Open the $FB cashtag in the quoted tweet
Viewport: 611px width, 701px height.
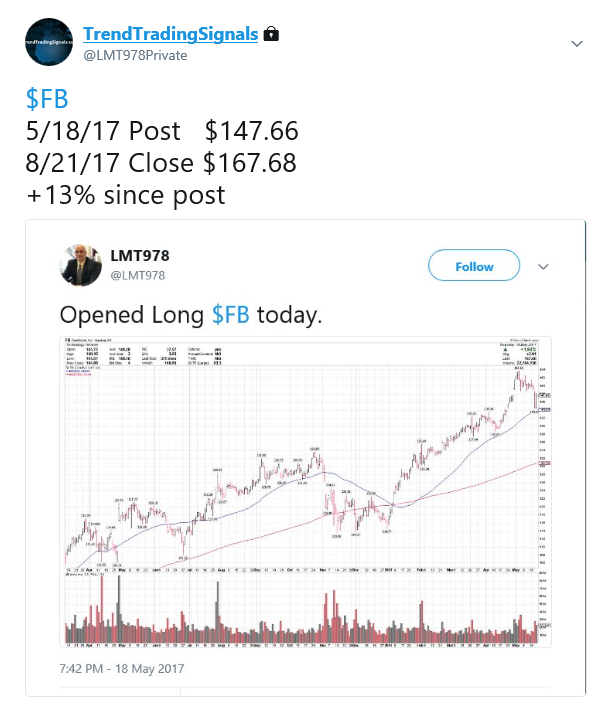(x=231, y=314)
